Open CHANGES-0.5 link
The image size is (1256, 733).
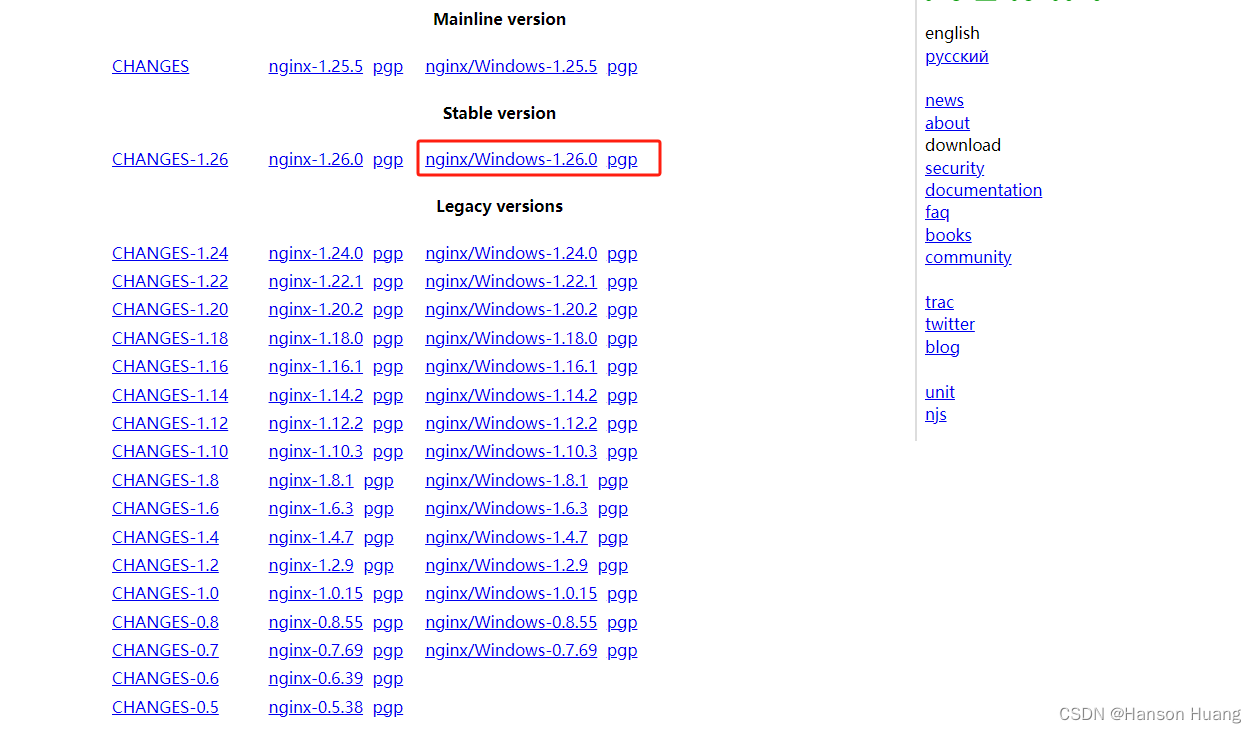165,707
